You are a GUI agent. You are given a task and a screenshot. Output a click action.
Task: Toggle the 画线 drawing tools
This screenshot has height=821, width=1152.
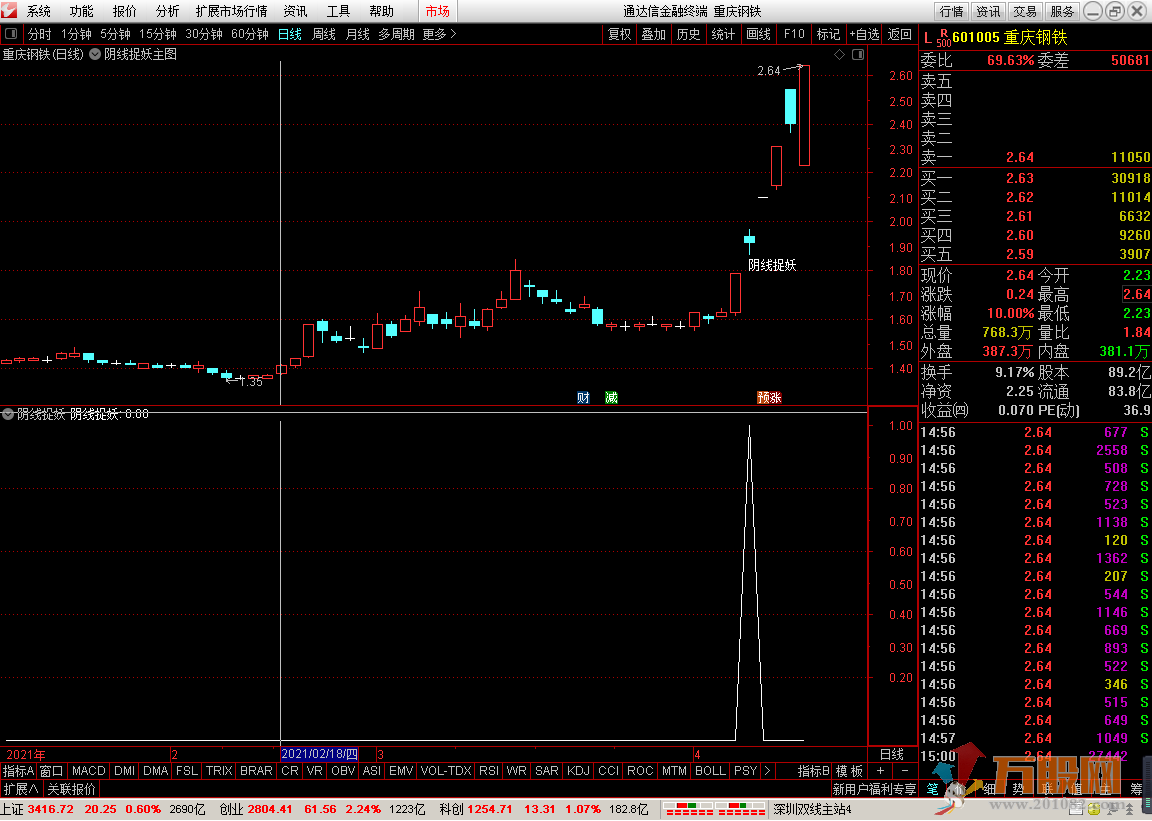[x=758, y=34]
